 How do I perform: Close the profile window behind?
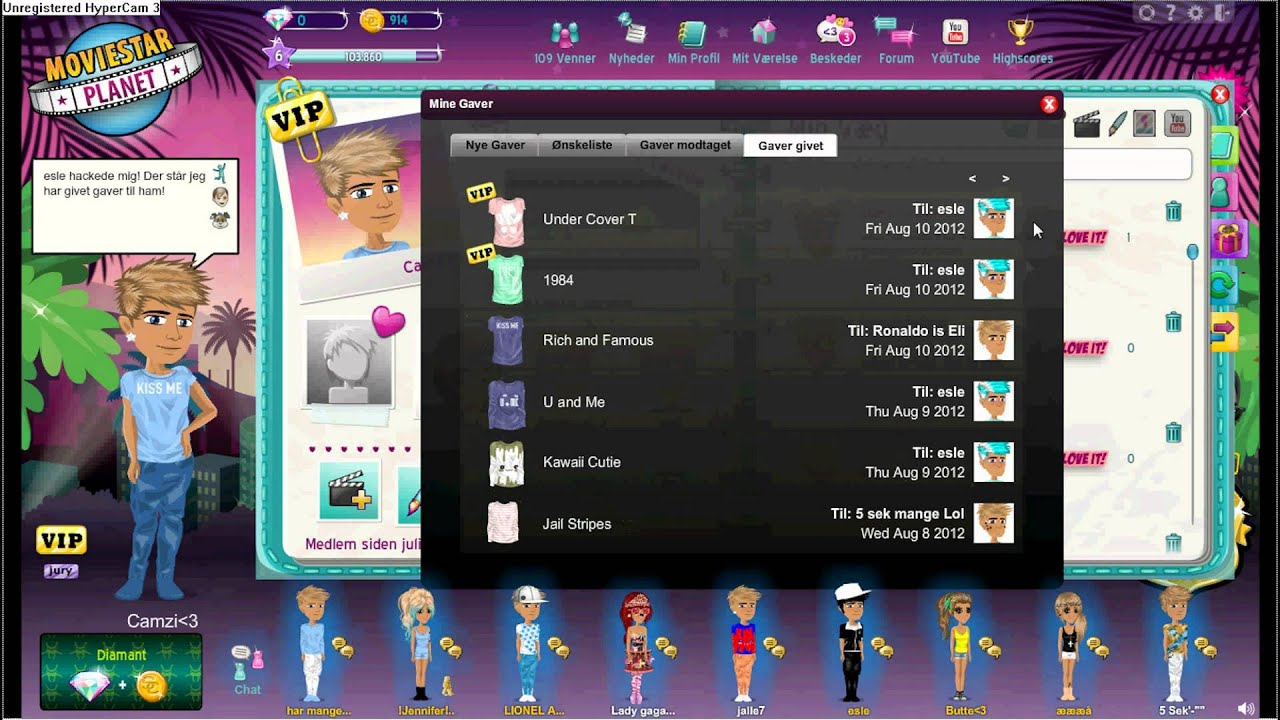1220,94
